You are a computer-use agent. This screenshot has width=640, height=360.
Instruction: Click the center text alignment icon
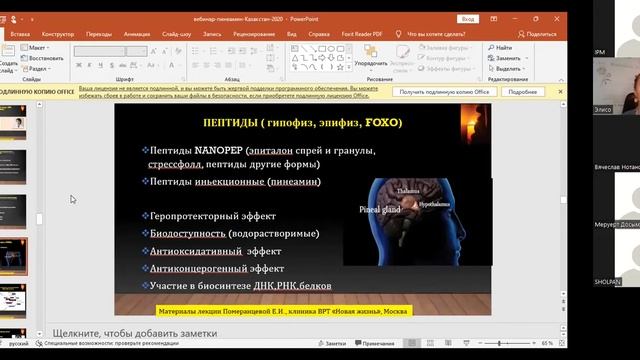click(206, 65)
